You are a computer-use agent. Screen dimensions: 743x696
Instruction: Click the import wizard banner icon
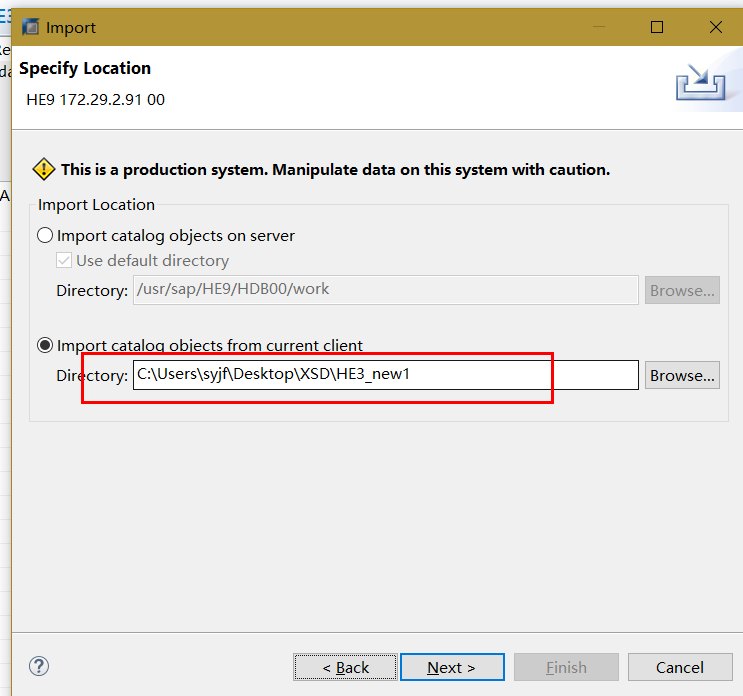point(700,82)
